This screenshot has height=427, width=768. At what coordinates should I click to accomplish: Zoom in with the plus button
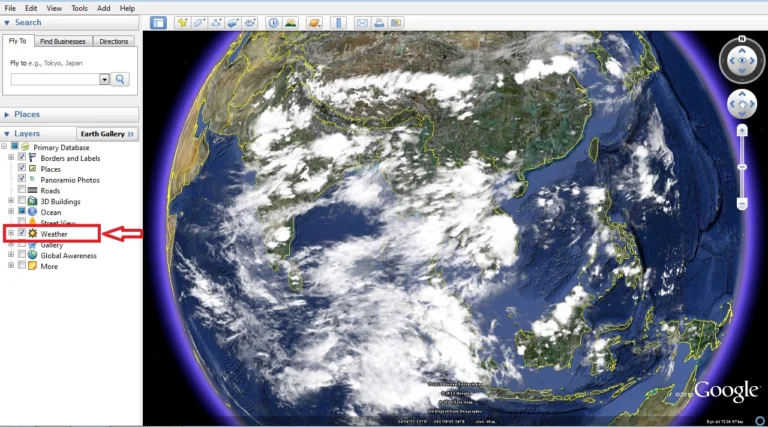(x=742, y=131)
